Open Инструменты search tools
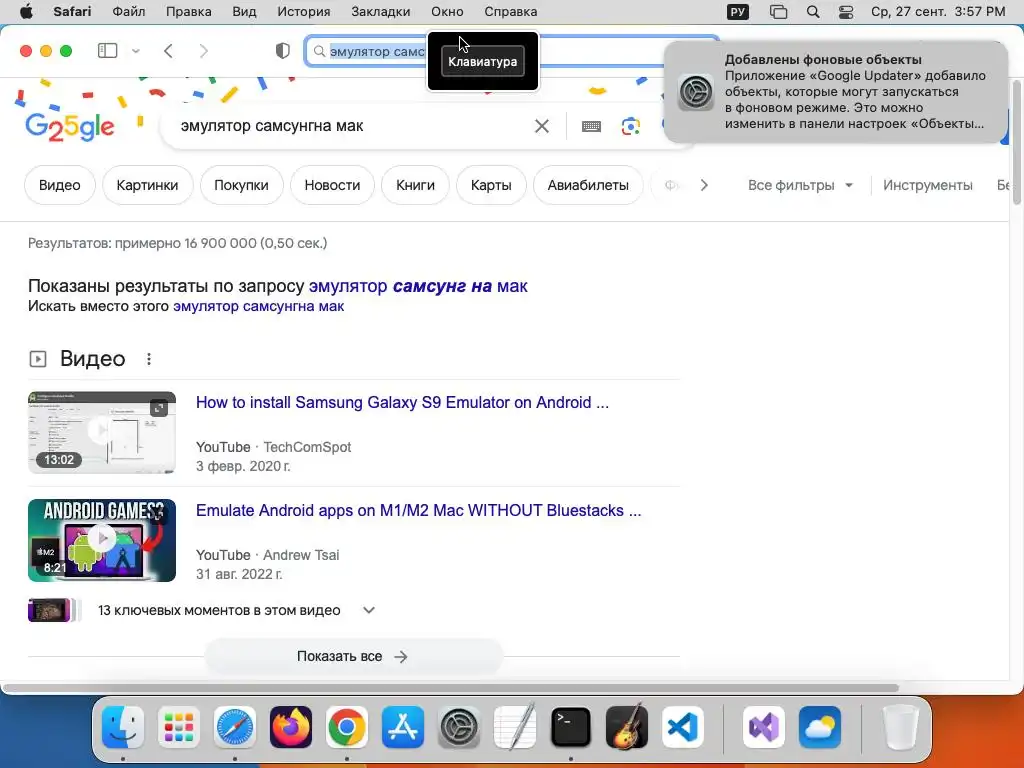The width and height of the screenshot is (1024, 768). 927,185
